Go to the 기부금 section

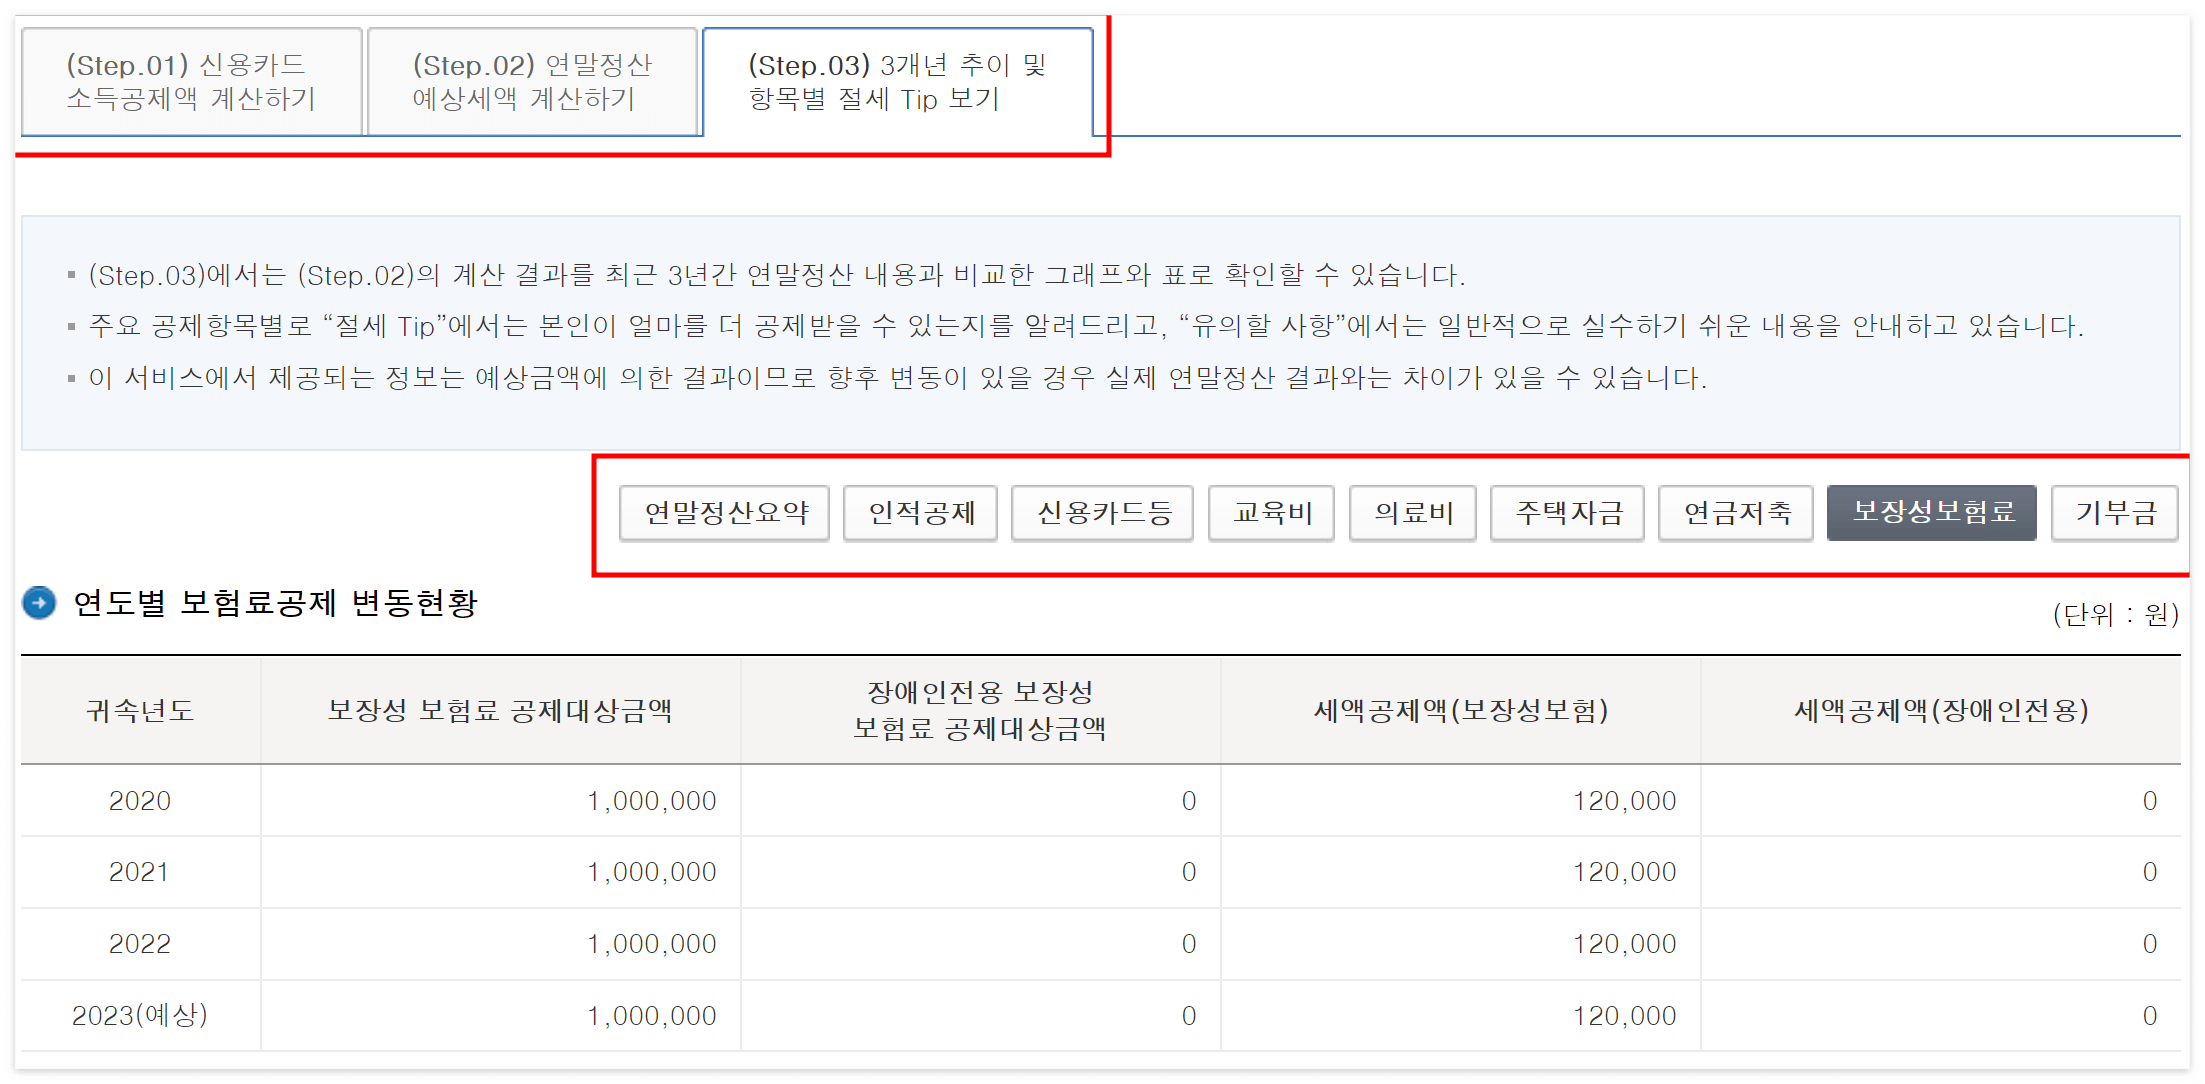2114,513
